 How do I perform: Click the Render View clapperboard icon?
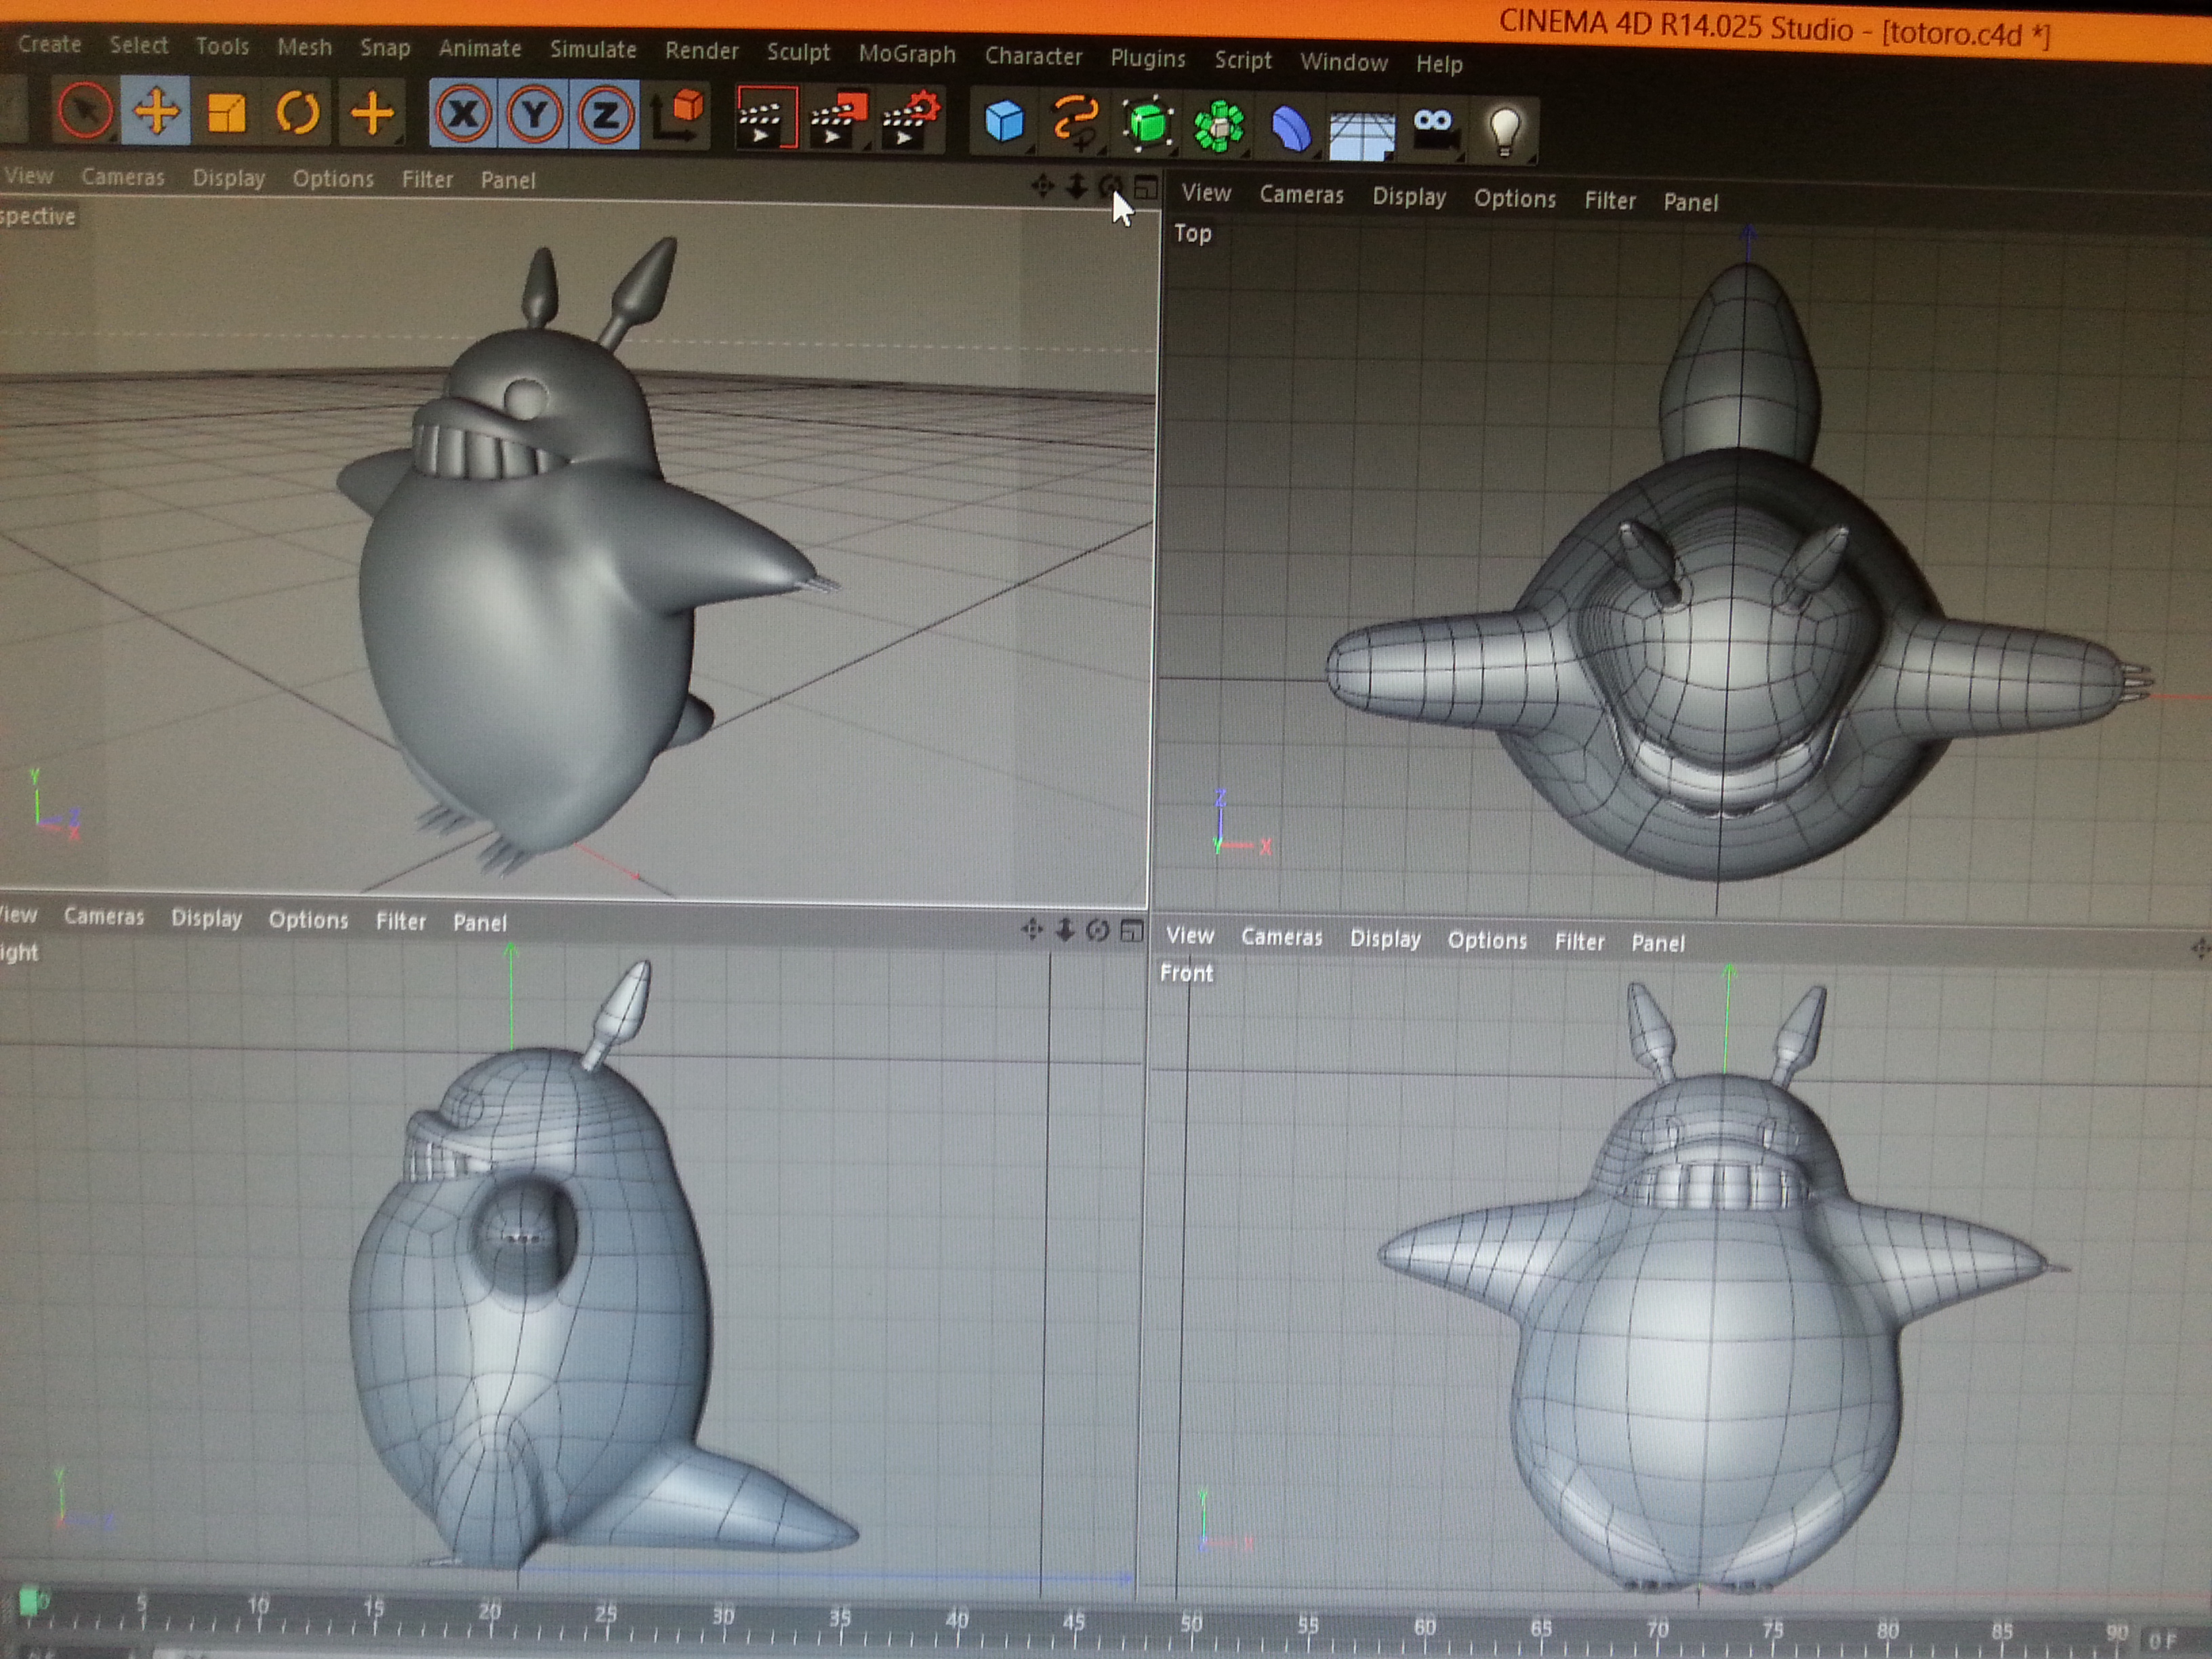pyautogui.click(x=765, y=119)
